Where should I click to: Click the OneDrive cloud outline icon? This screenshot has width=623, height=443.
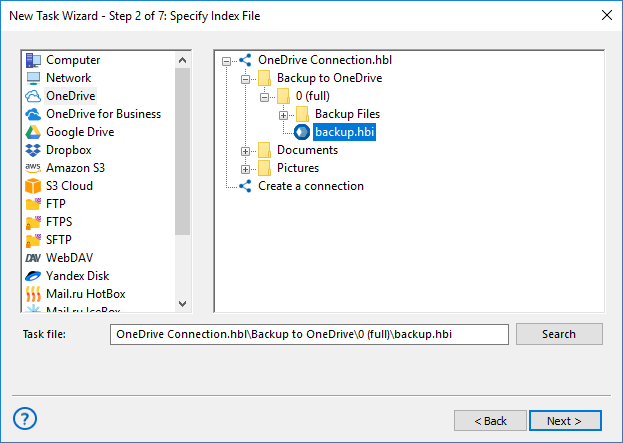[x=33, y=96]
